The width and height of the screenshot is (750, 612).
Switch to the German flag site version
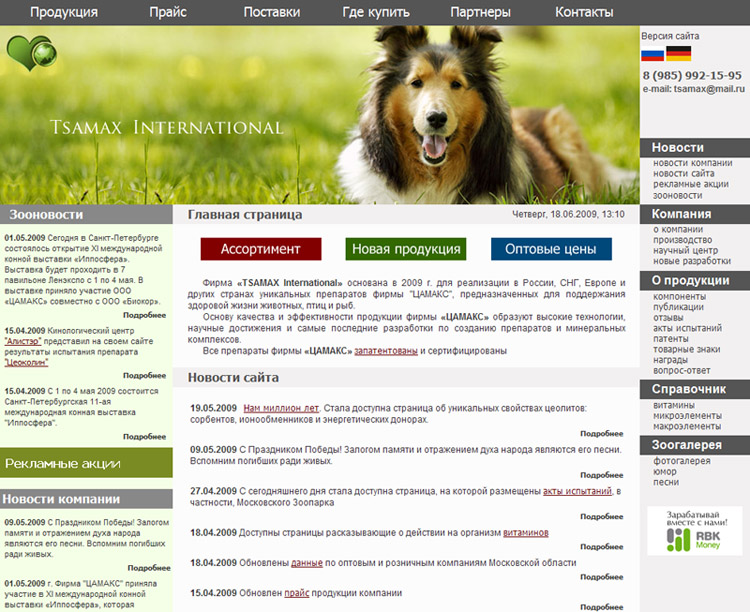(679, 54)
